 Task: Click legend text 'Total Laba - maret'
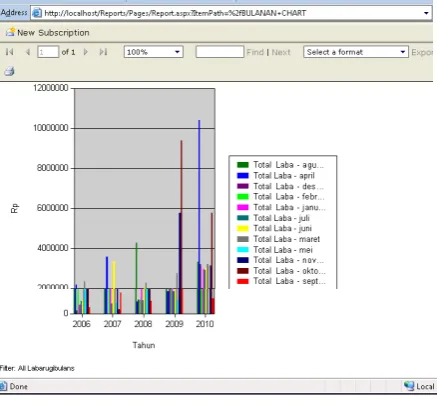tap(286, 239)
